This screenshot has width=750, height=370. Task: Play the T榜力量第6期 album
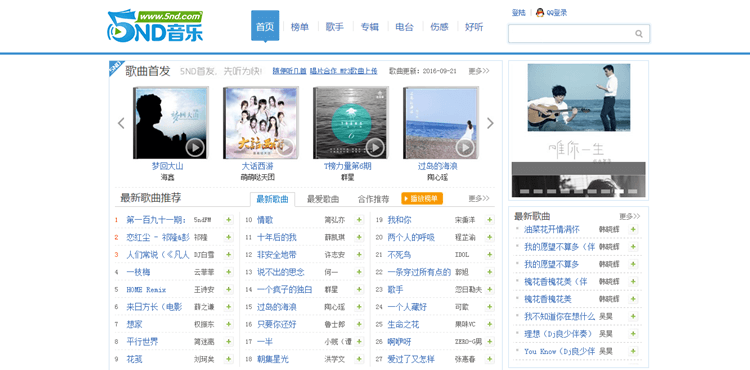(x=375, y=148)
